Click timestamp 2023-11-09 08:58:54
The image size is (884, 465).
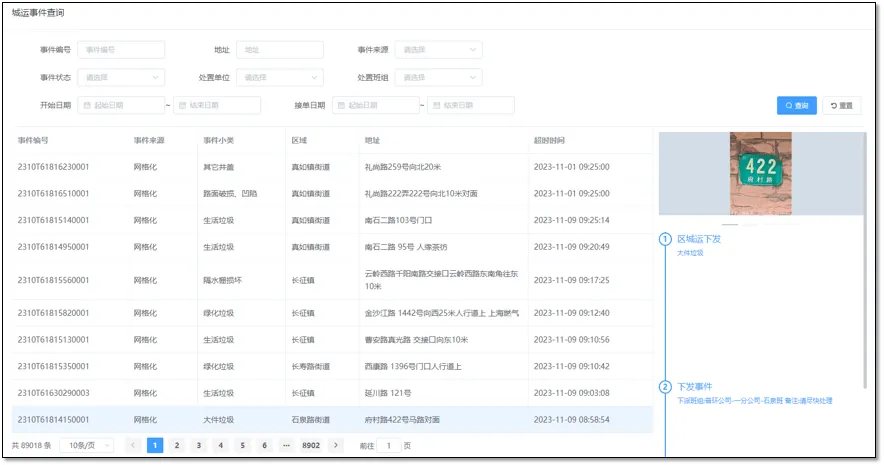click(572, 419)
